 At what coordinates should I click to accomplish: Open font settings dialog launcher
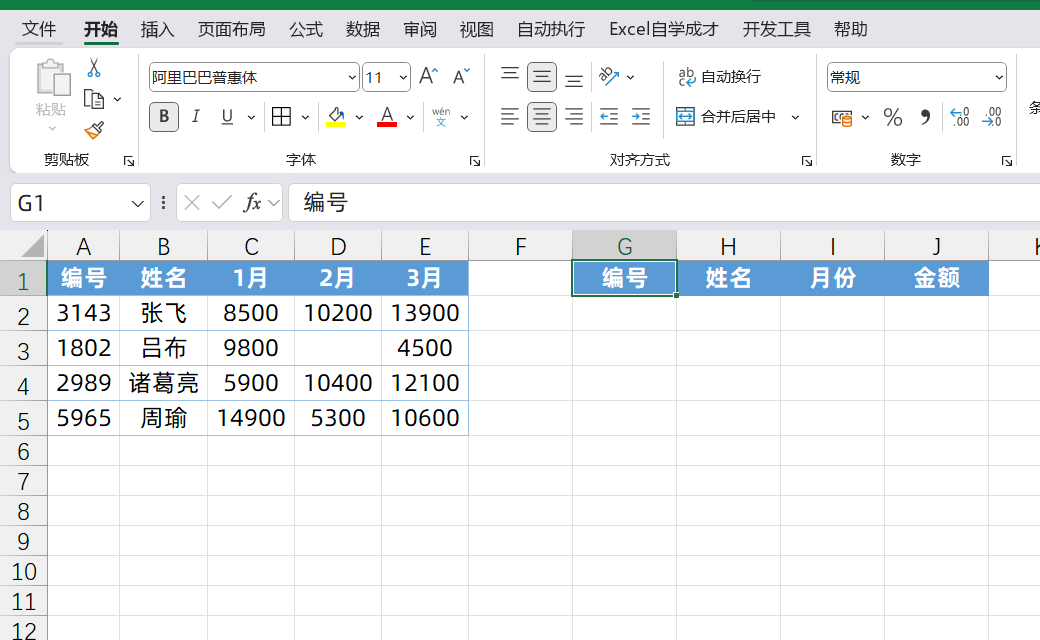click(475, 161)
